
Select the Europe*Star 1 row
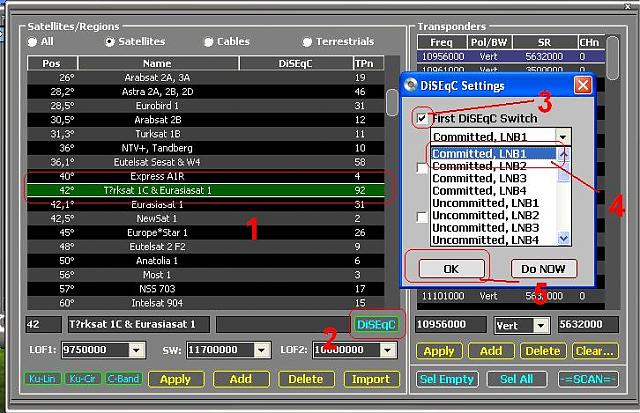tap(206, 233)
